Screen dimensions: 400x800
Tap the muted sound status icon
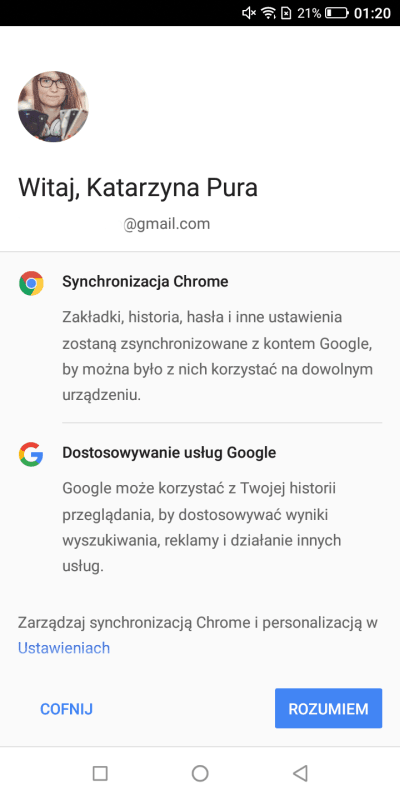tap(249, 13)
